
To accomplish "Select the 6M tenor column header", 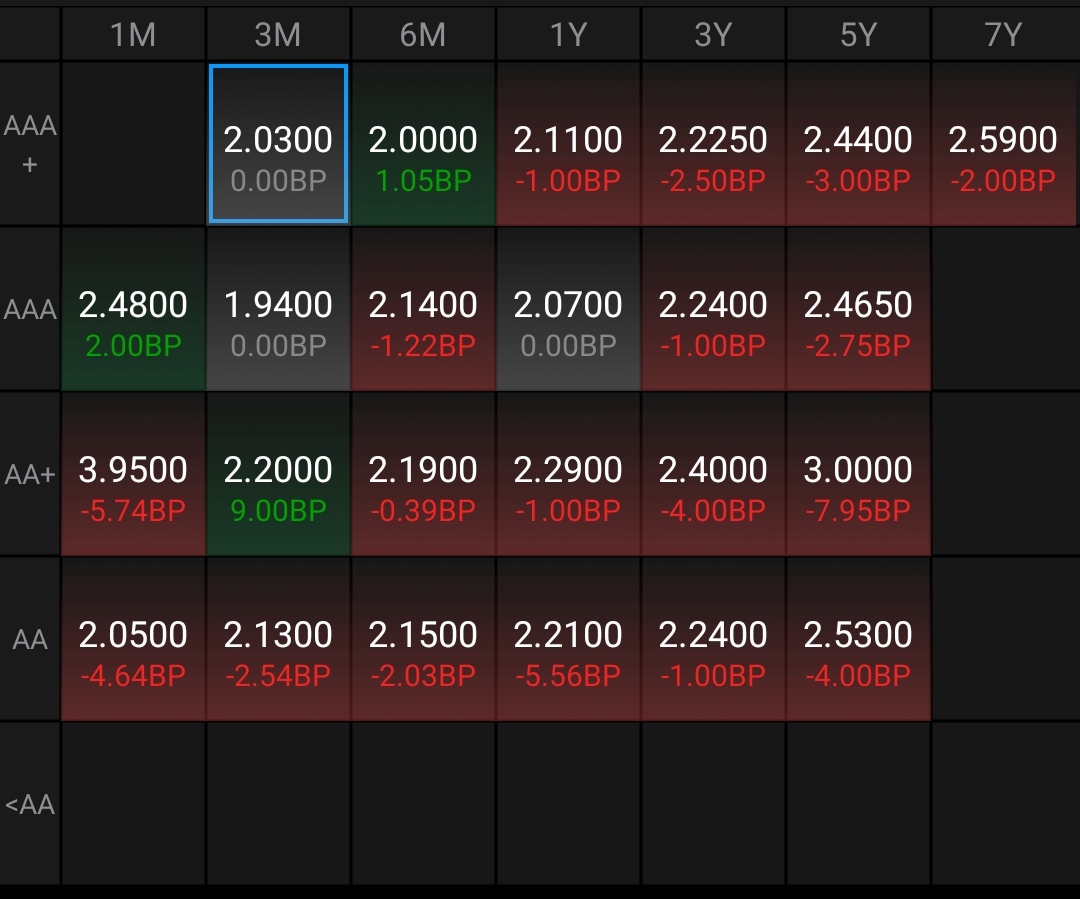I will pyautogui.click(x=423, y=35).
